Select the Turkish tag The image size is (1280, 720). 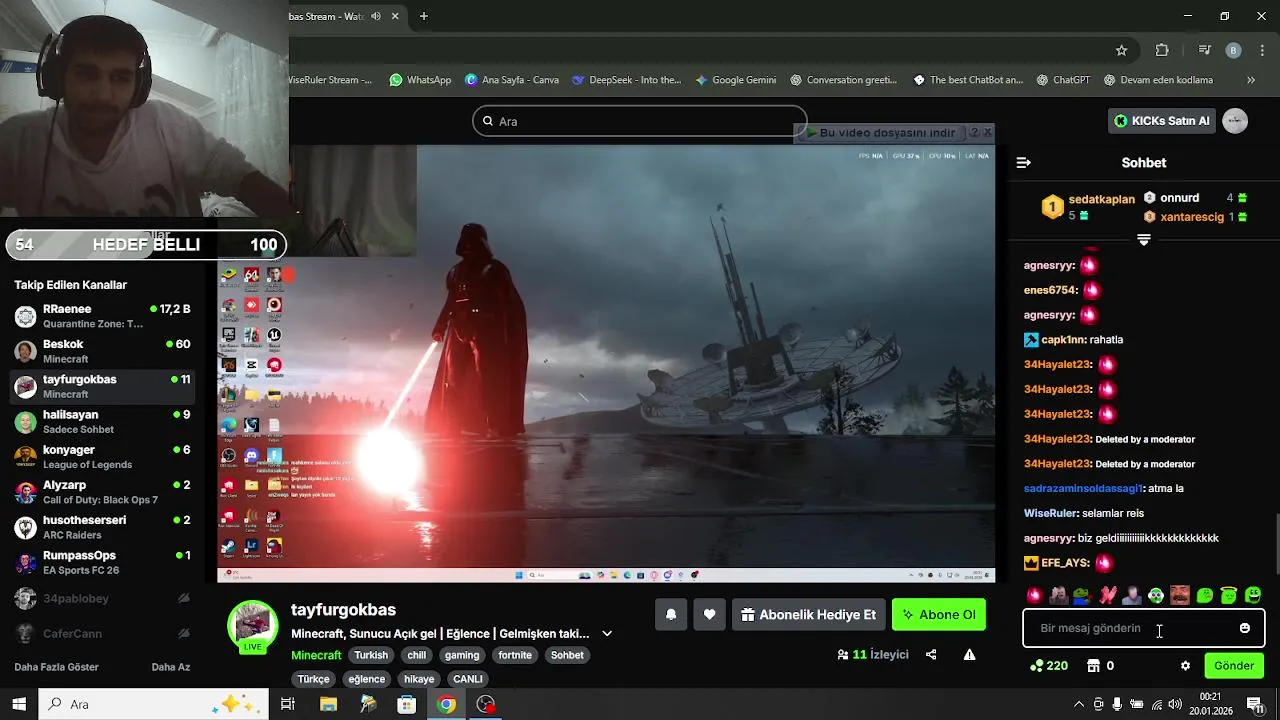[x=370, y=655]
